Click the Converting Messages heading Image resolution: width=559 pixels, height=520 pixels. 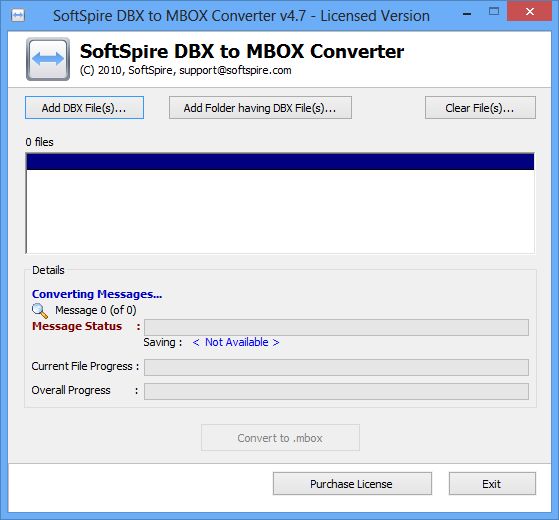click(x=97, y=294)
